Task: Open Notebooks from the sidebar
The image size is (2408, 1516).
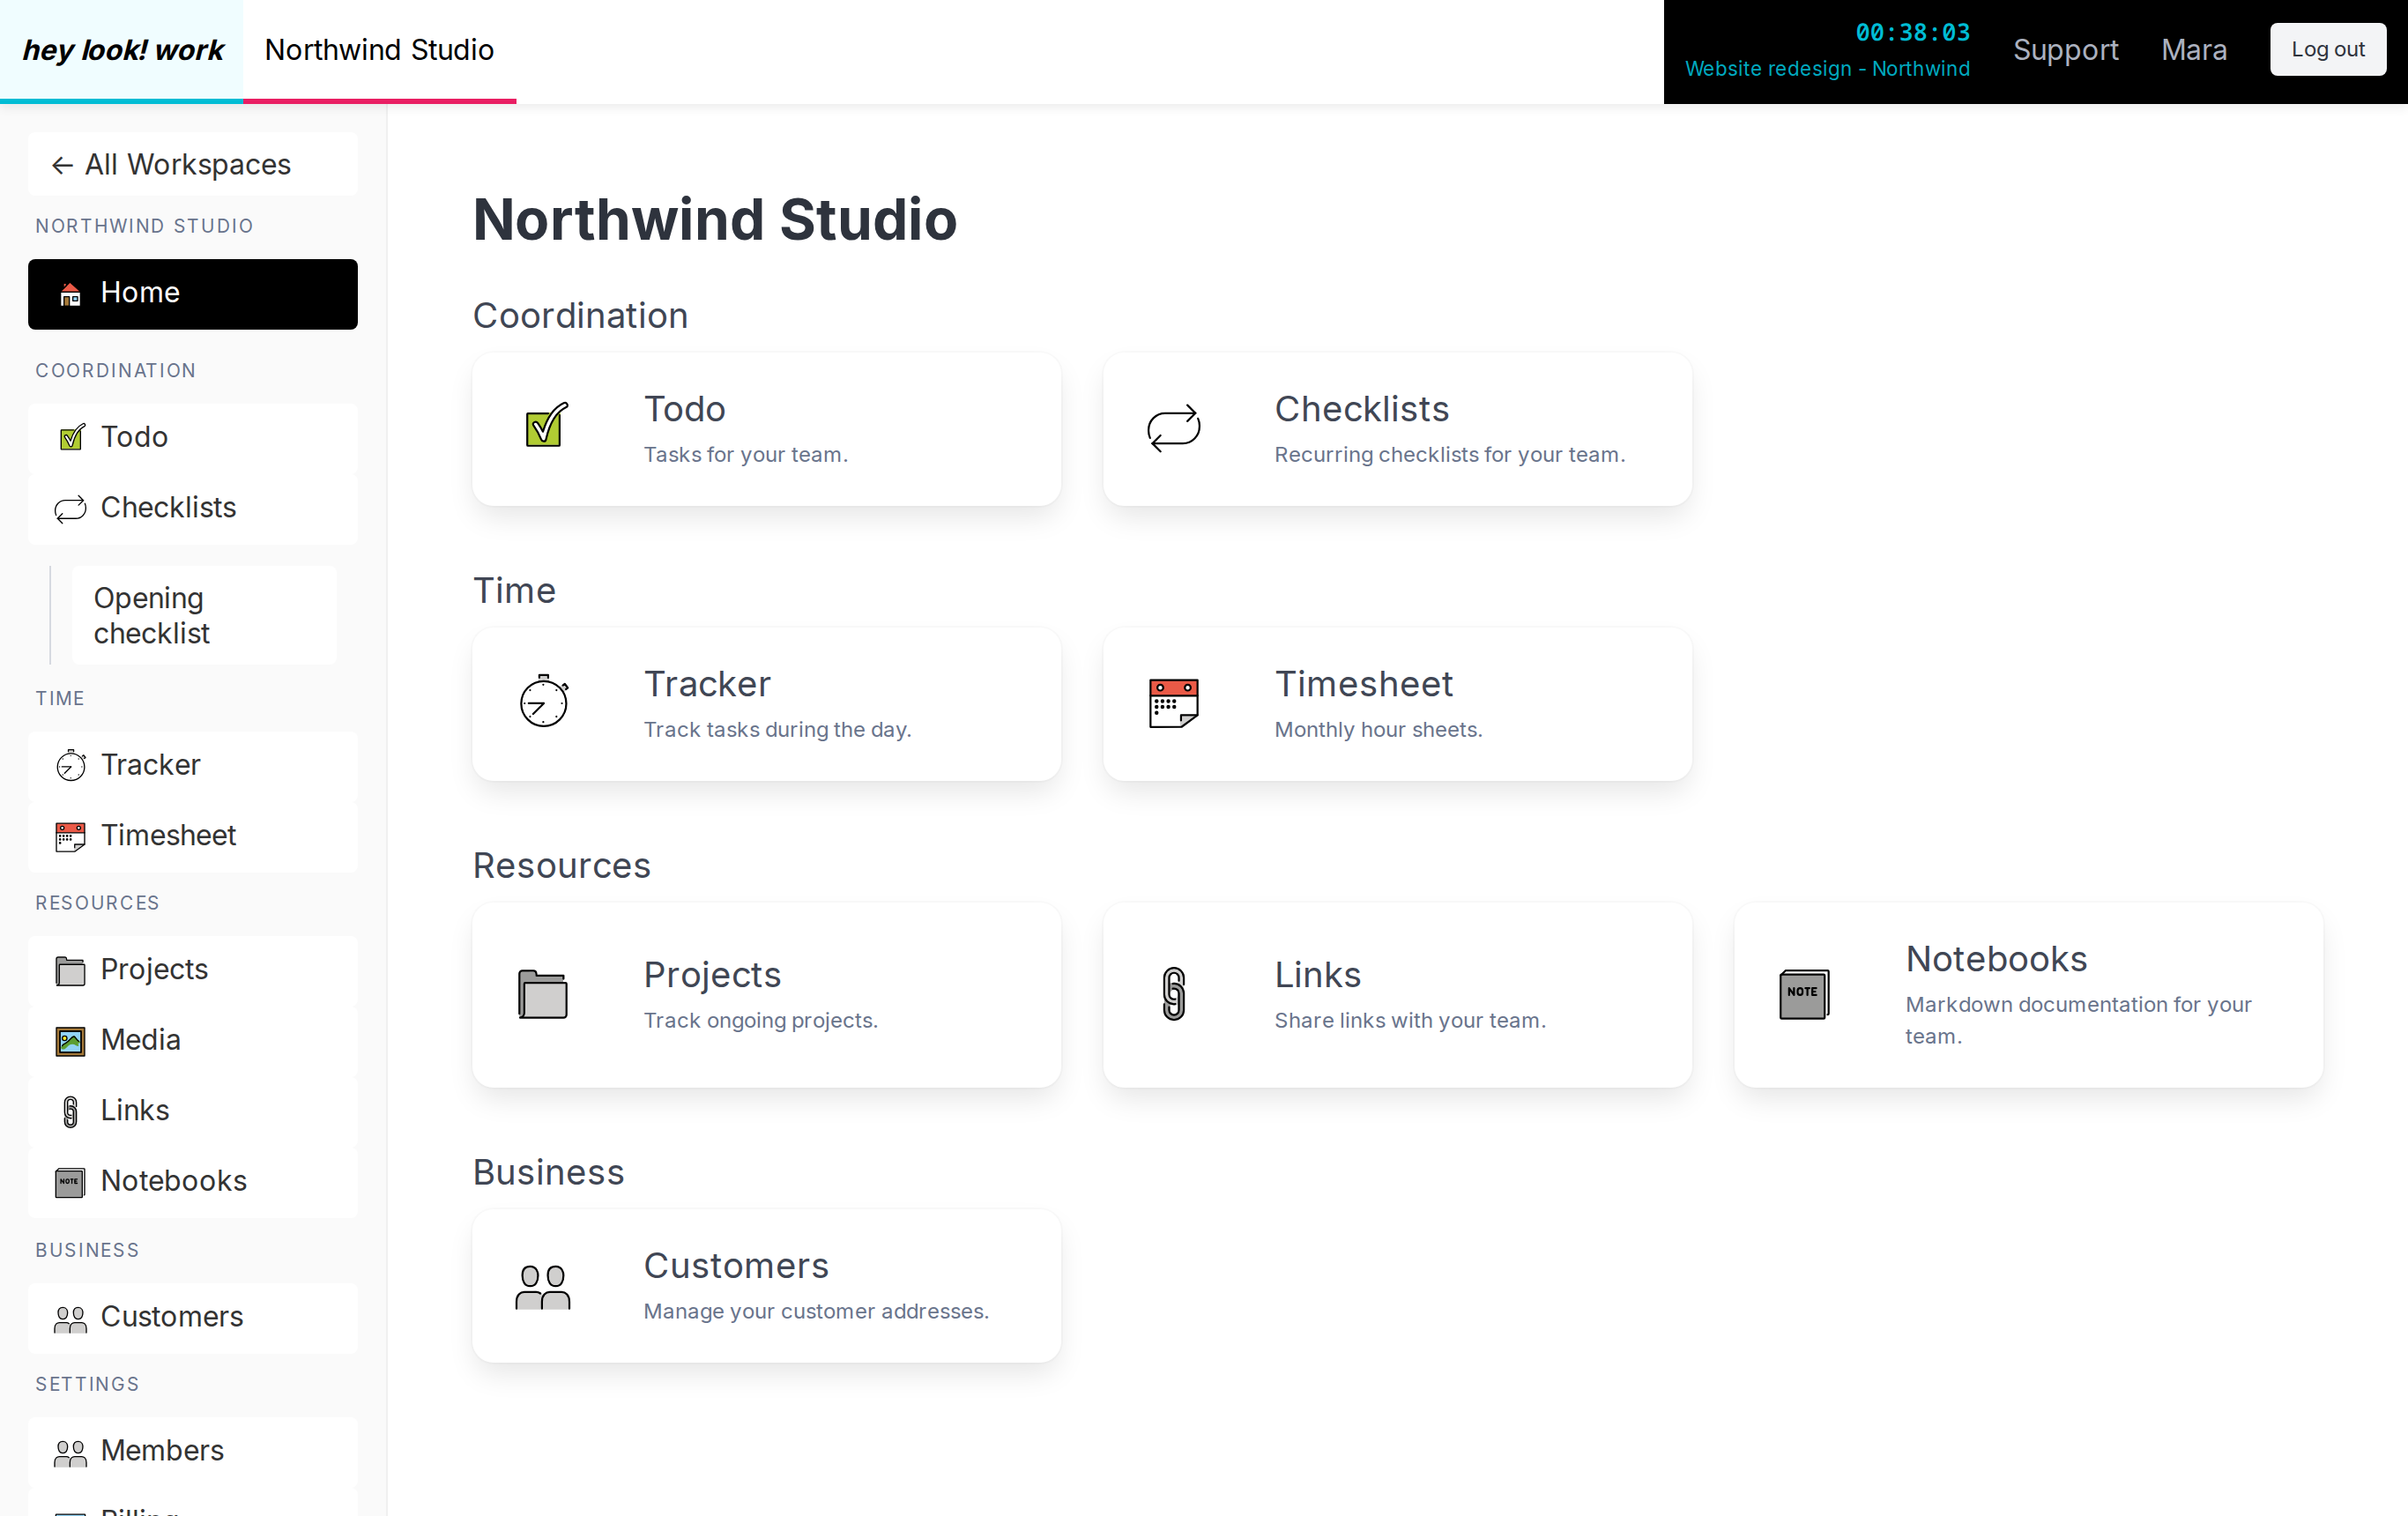Action: 193,1182
